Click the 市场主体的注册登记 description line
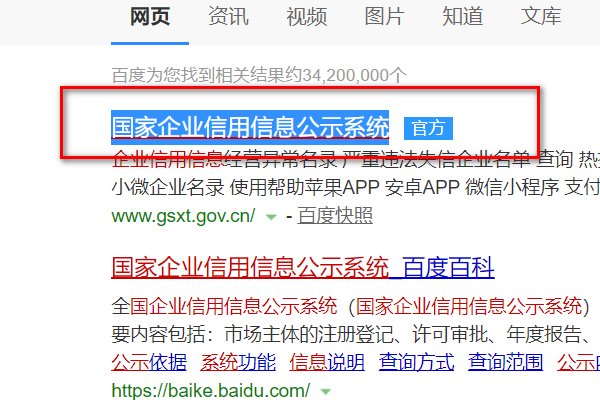The width and height of the screenshot is (600, 400). pos(355,334)
